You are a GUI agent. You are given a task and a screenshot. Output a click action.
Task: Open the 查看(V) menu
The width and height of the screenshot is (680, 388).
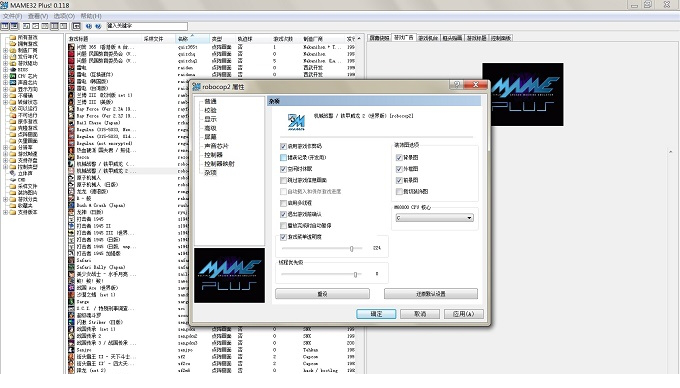click(x=38, y=16)
